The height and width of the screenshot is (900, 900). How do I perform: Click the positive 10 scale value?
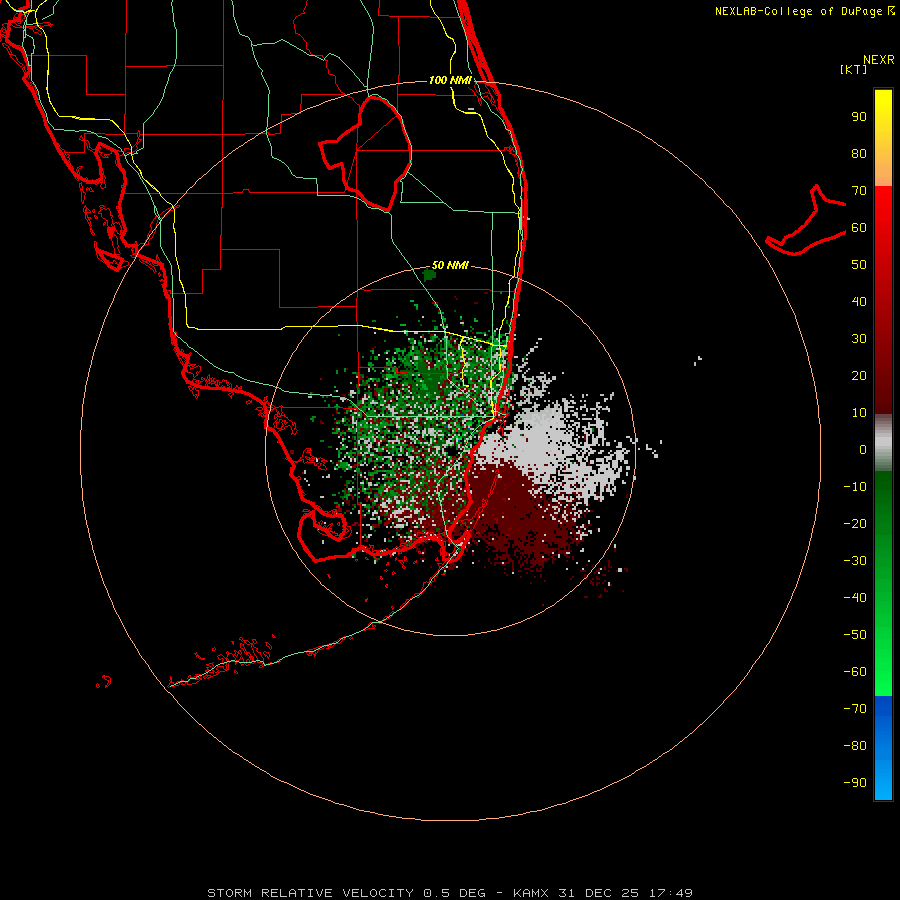point(859,413)
